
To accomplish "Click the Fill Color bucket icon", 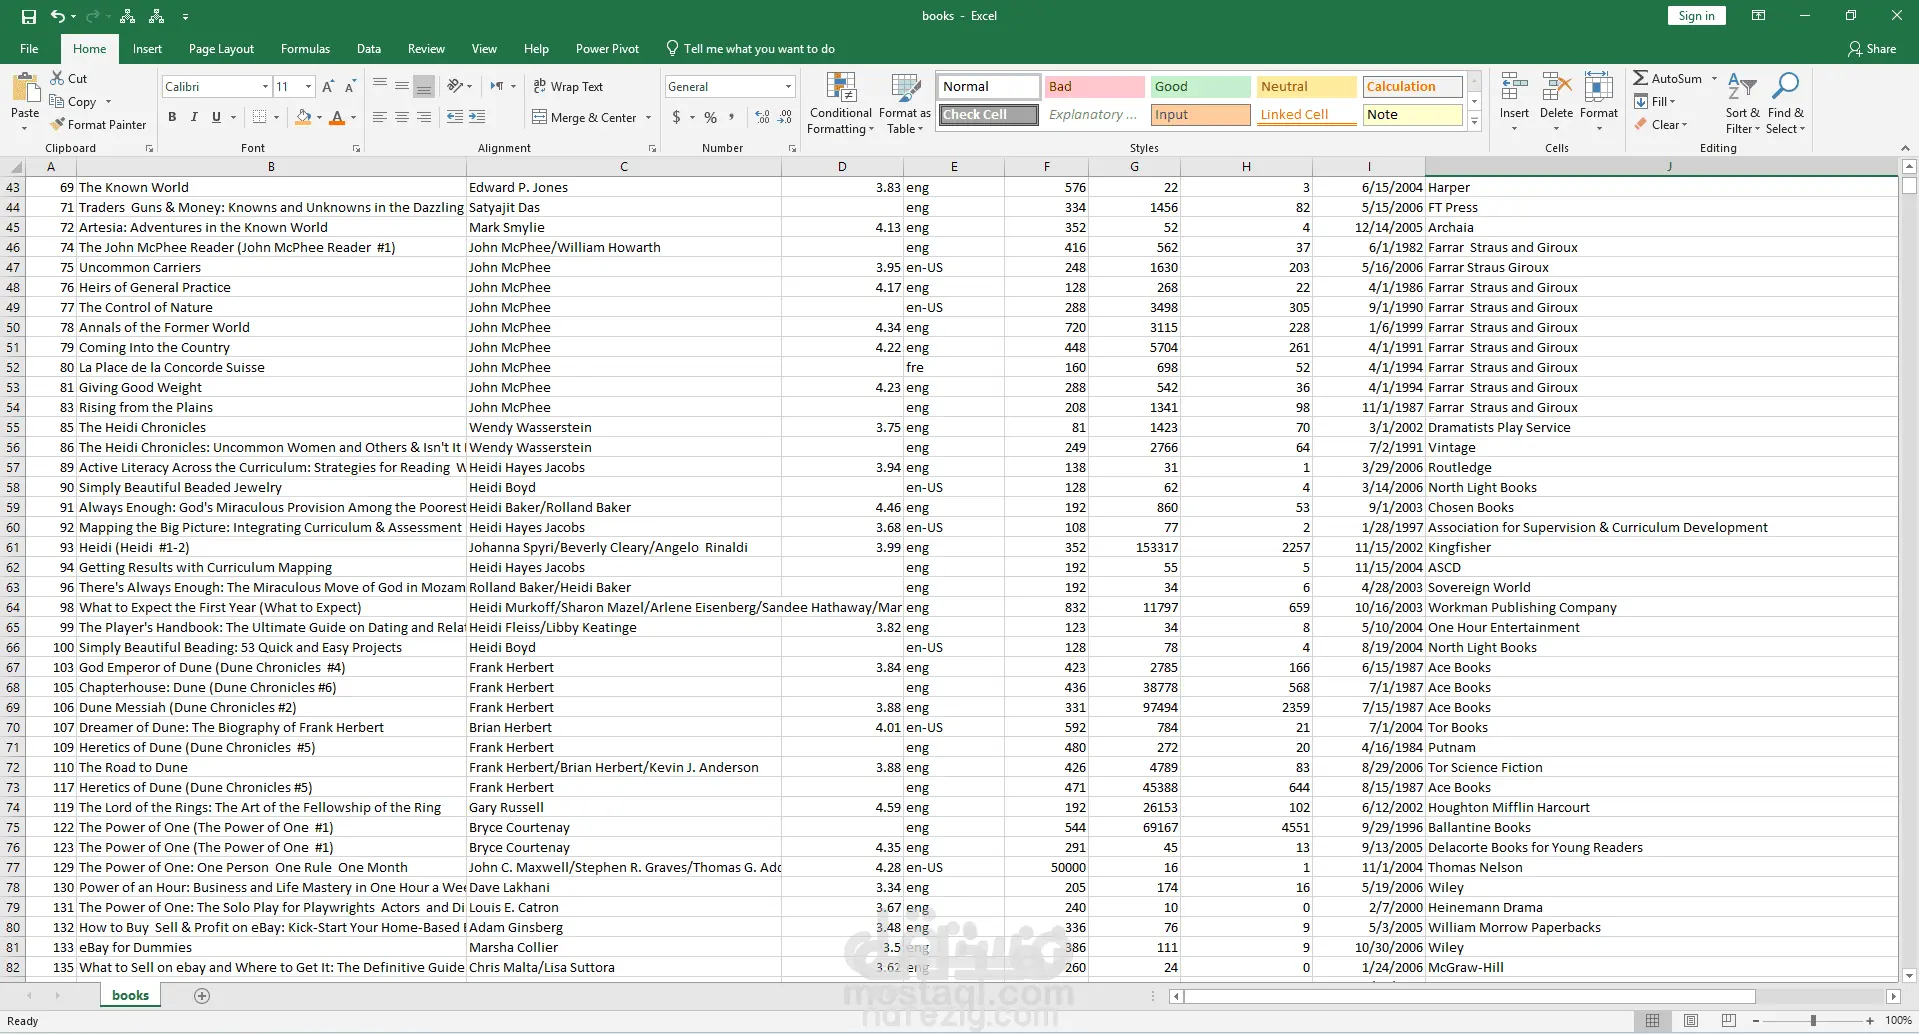I will tap(303, 117).
